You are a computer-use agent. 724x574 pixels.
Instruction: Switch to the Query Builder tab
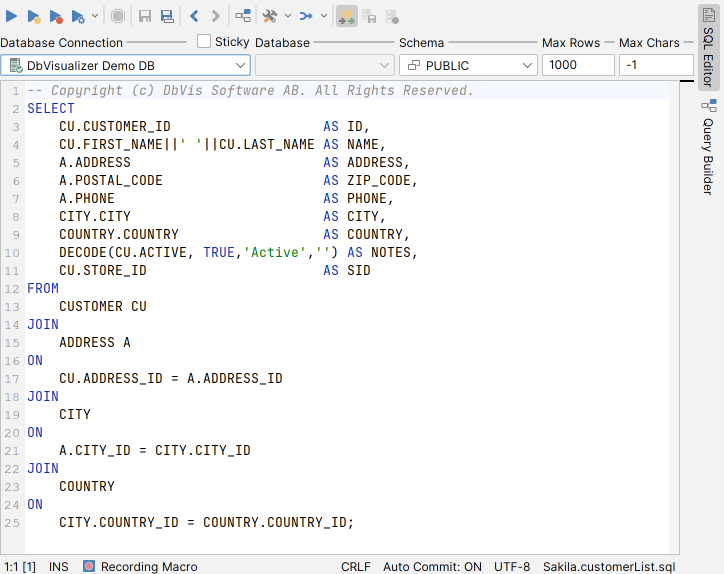pos(708,147)
